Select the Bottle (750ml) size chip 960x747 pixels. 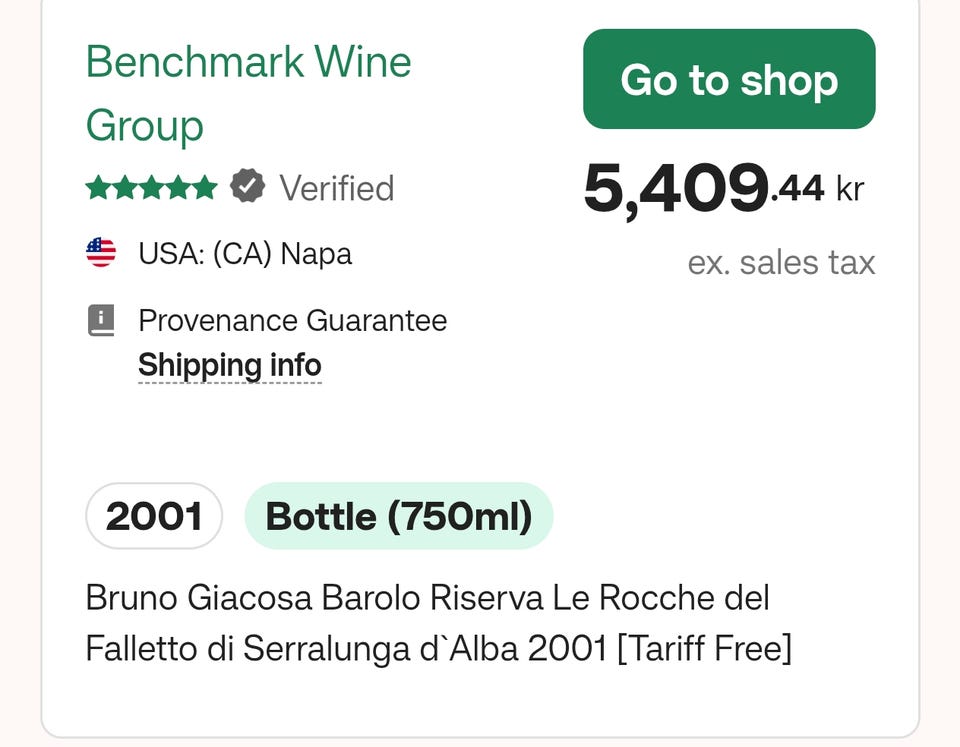point(398,516)
